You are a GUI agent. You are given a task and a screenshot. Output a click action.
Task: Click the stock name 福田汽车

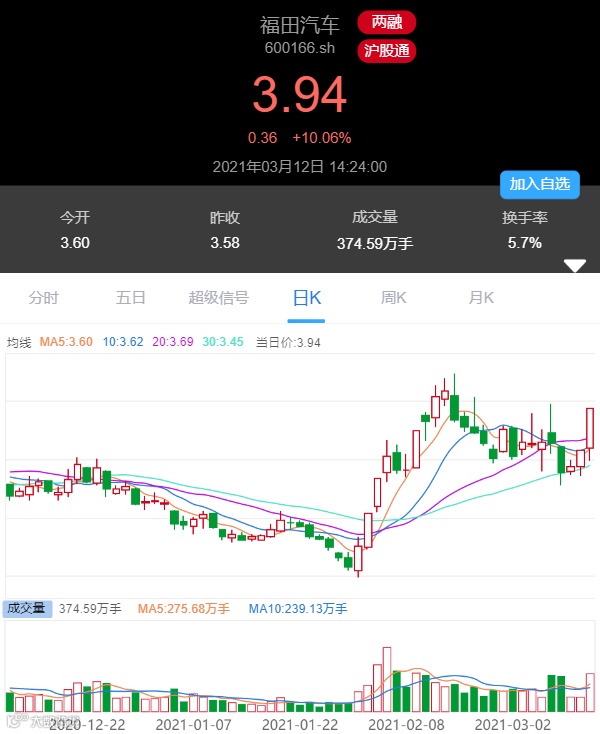pos(300,25)
